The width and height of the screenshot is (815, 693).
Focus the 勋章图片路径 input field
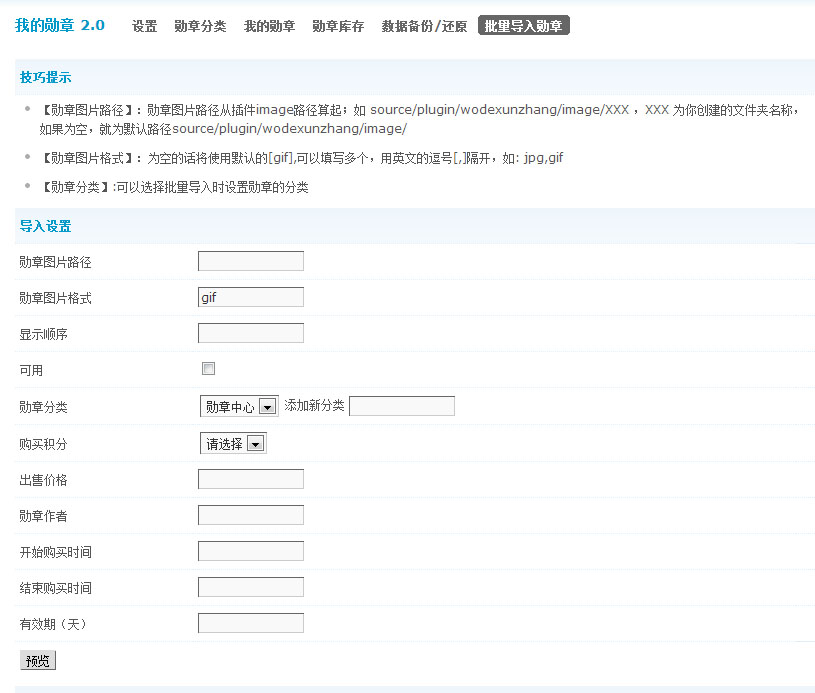pos(251,261)
